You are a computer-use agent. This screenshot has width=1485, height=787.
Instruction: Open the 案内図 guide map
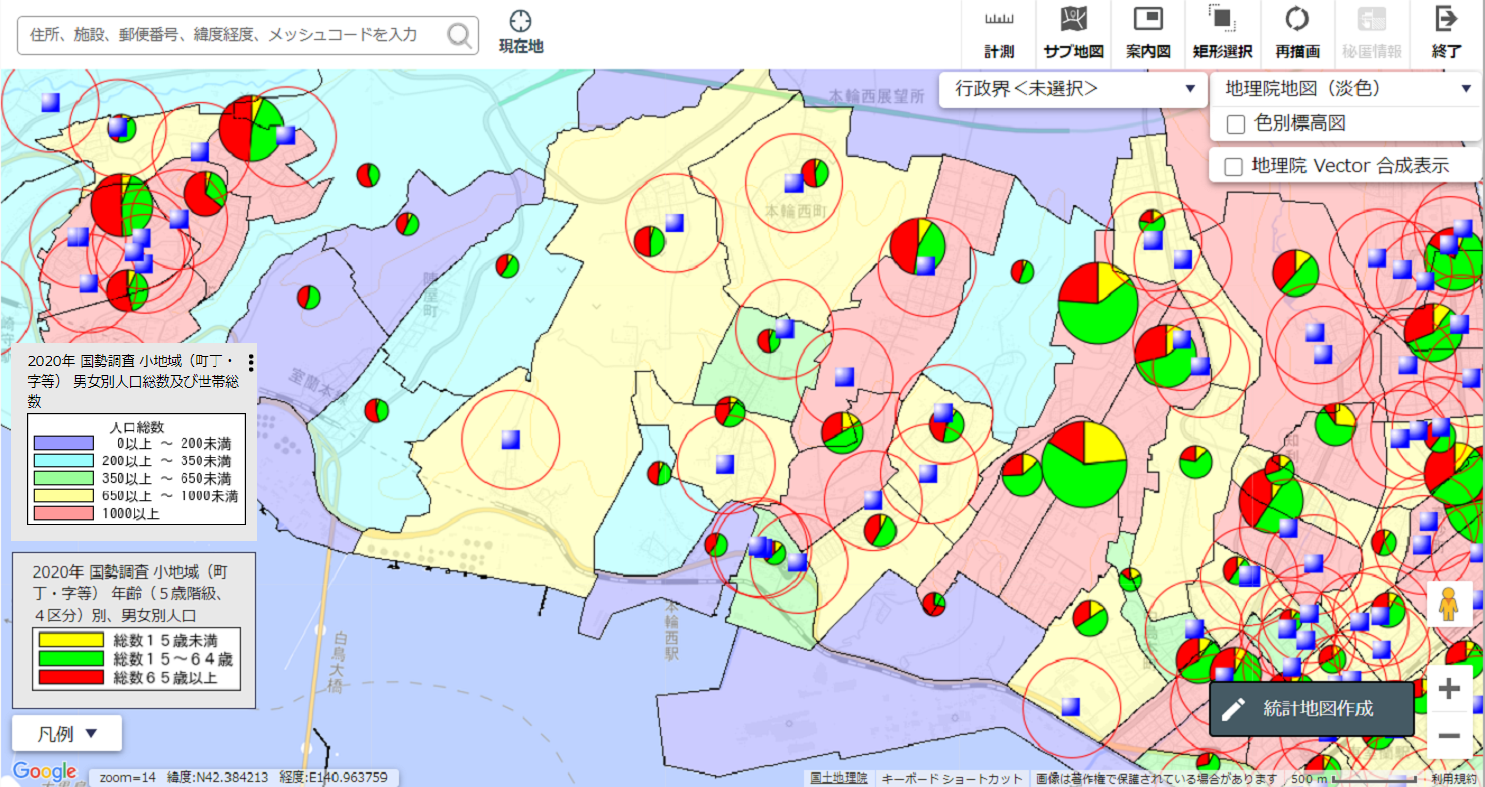(1147, 20)
